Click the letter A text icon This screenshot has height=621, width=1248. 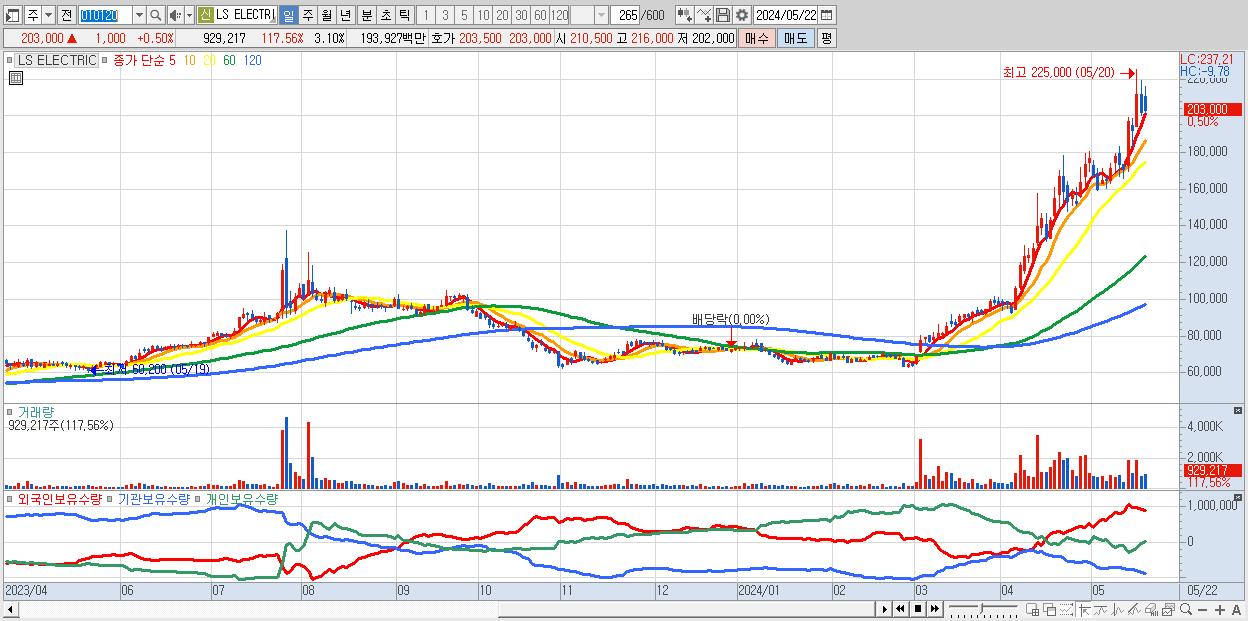1236,609
